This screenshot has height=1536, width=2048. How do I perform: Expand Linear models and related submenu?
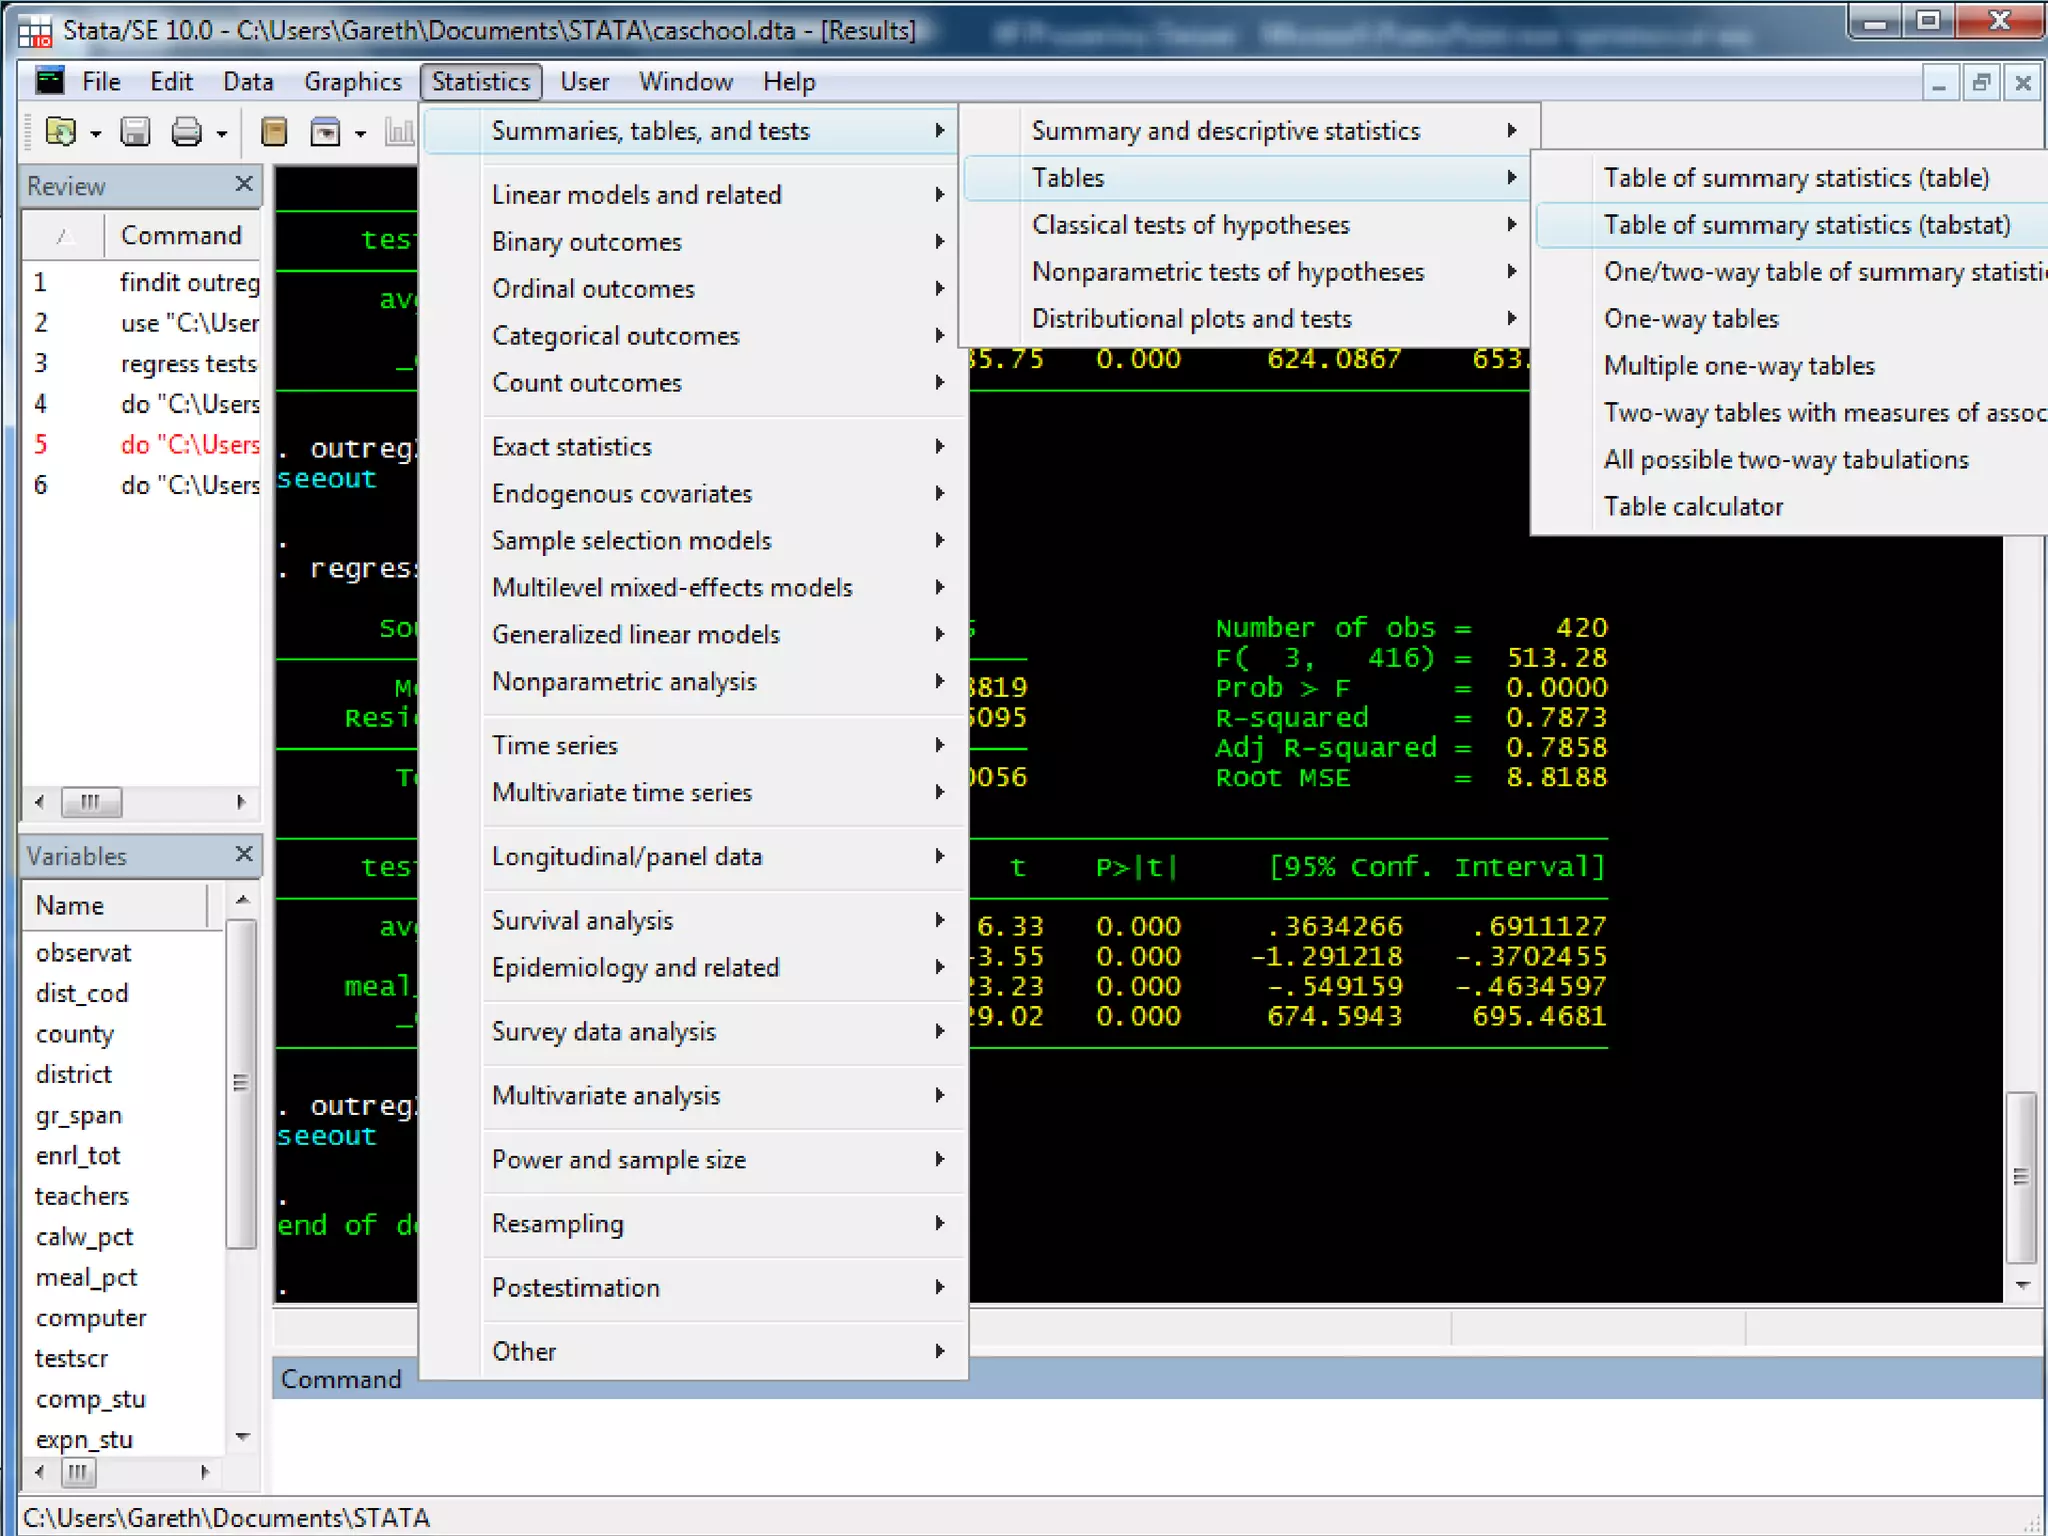tap(636, 195)
